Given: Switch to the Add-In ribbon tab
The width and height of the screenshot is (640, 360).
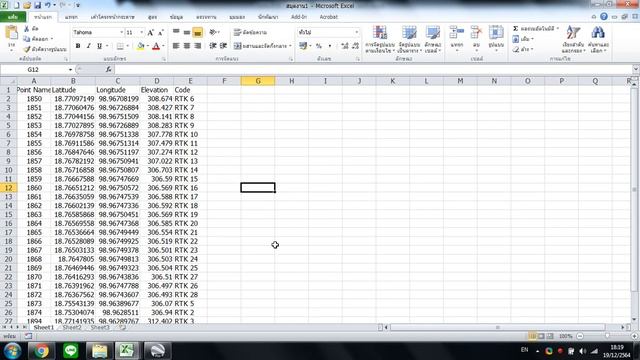Looking at the screenshot, I should (299, 17).
